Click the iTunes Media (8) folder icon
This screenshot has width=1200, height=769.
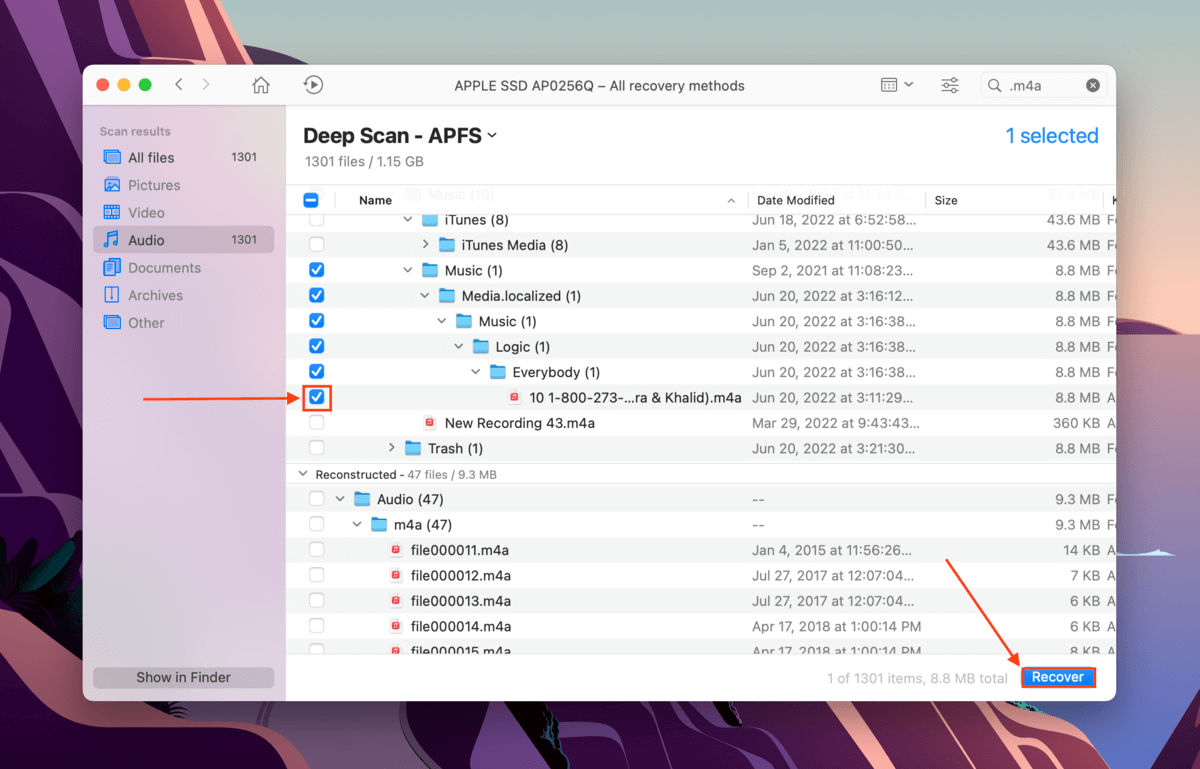coord(446,245)
